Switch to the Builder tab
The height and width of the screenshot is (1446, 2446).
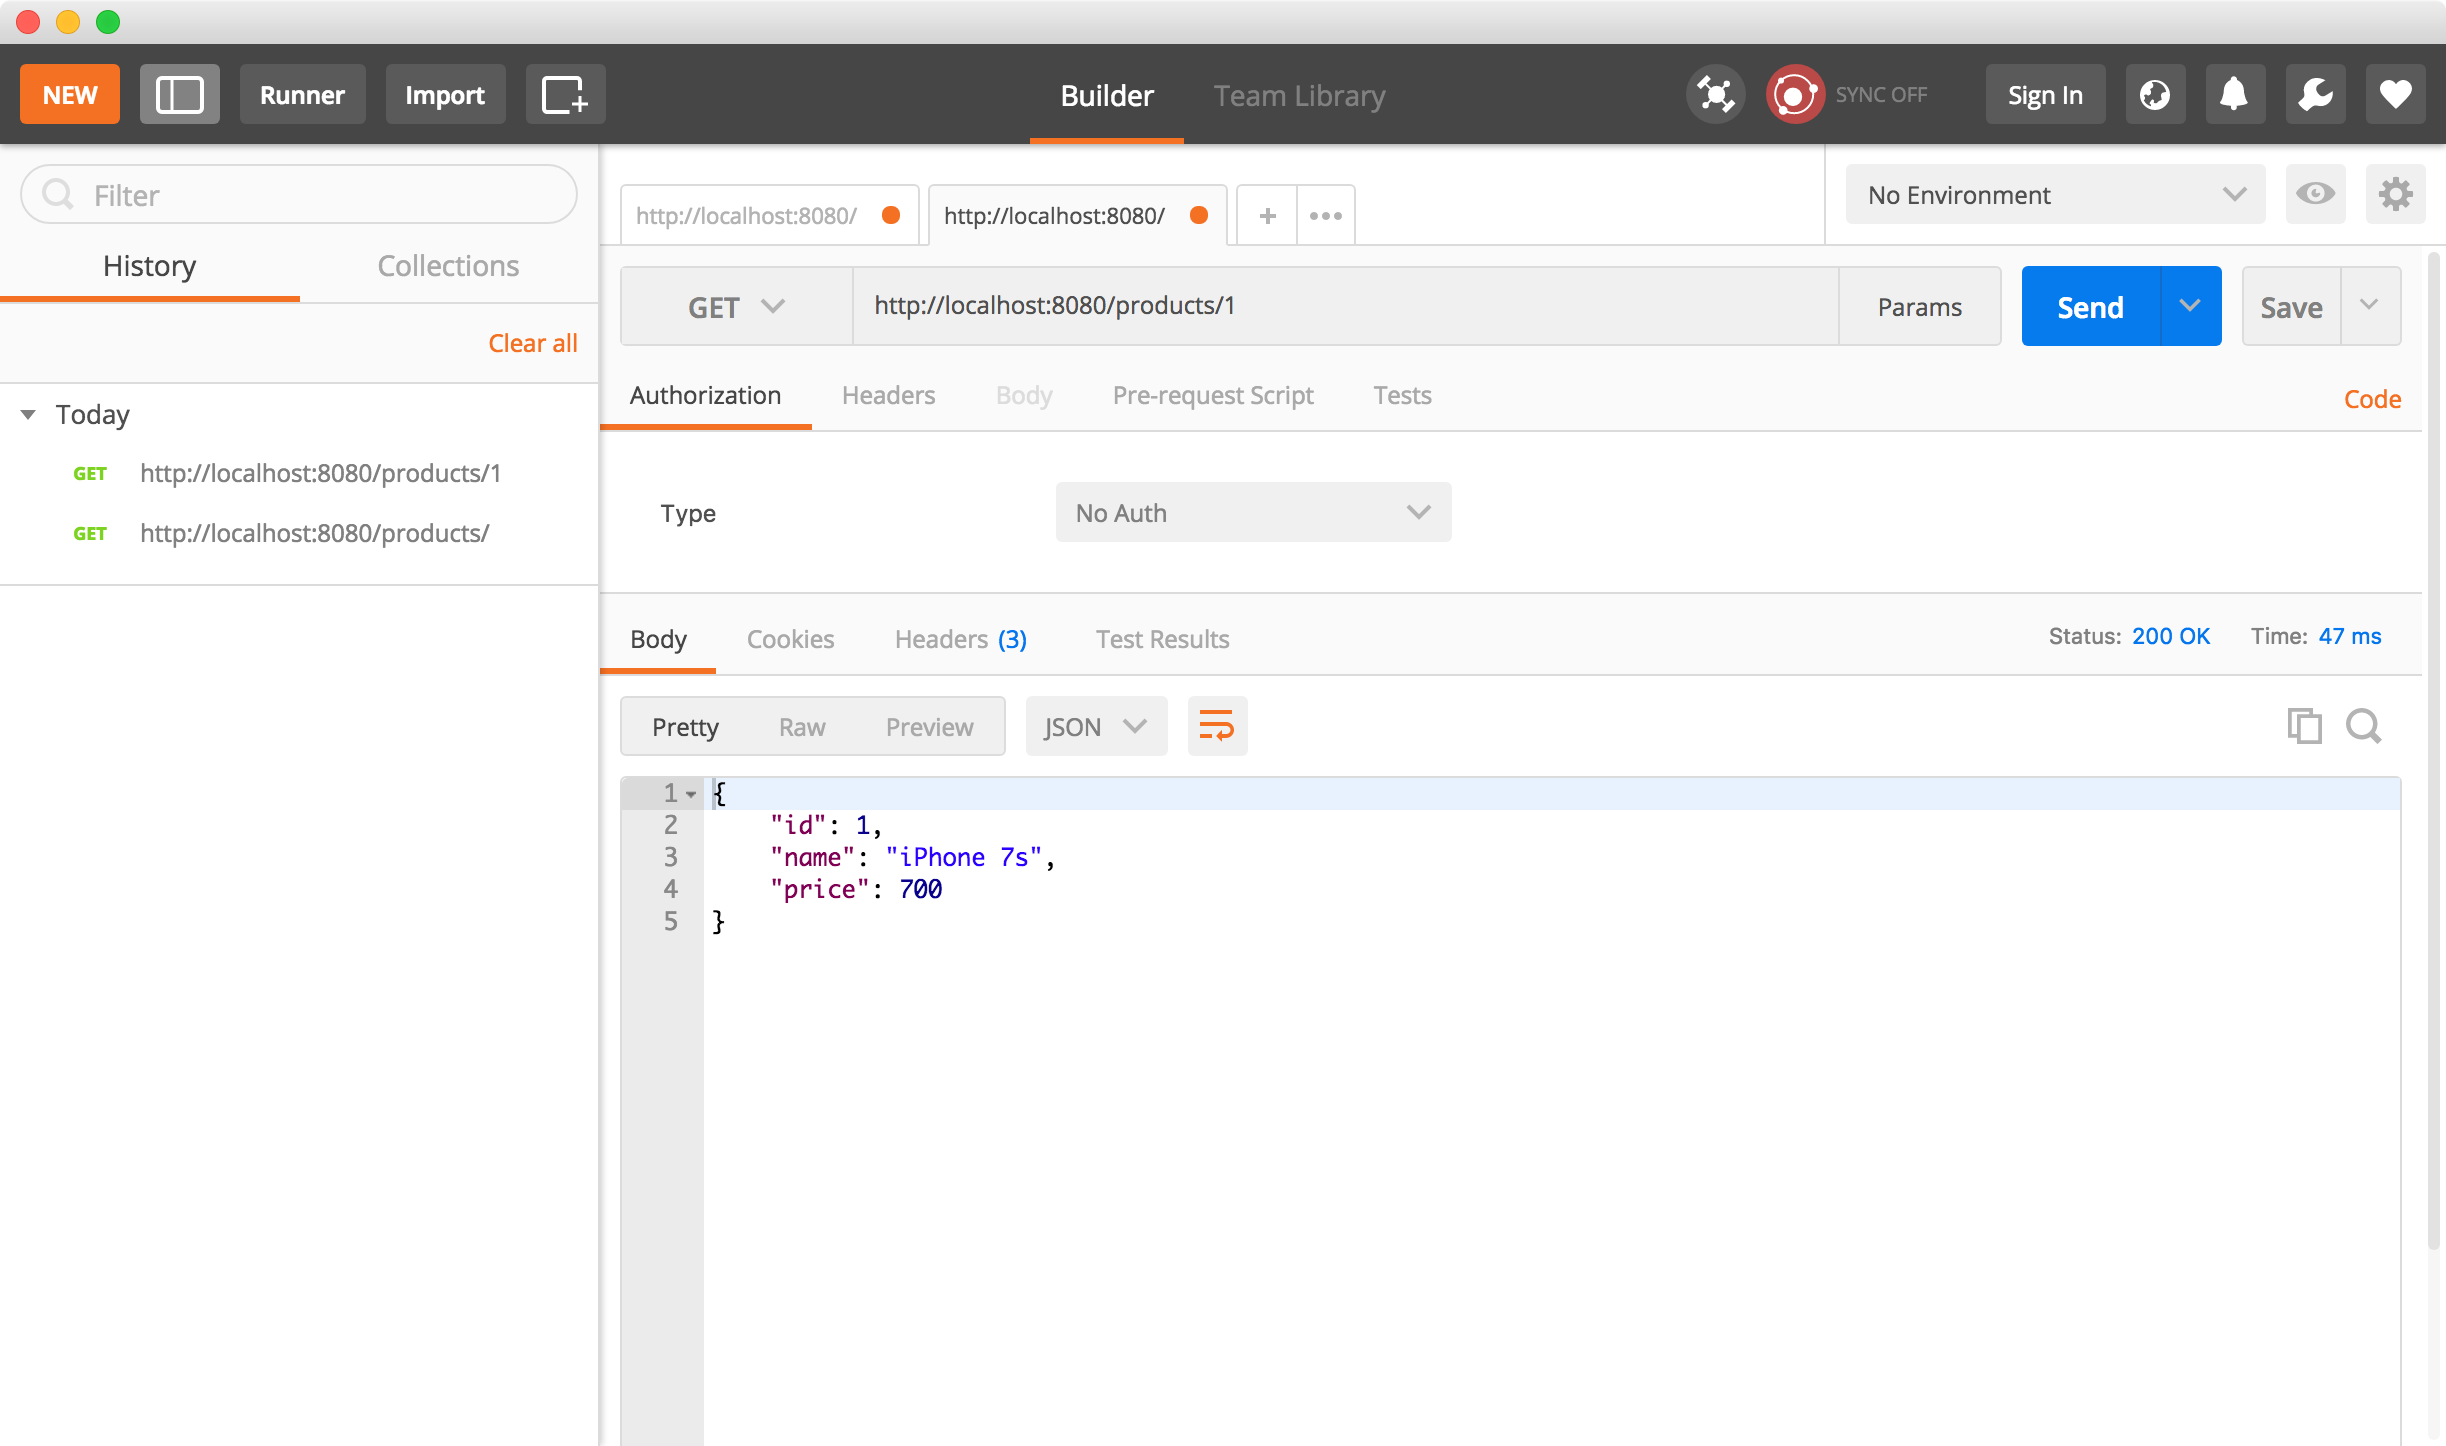tap(1107, 96)
